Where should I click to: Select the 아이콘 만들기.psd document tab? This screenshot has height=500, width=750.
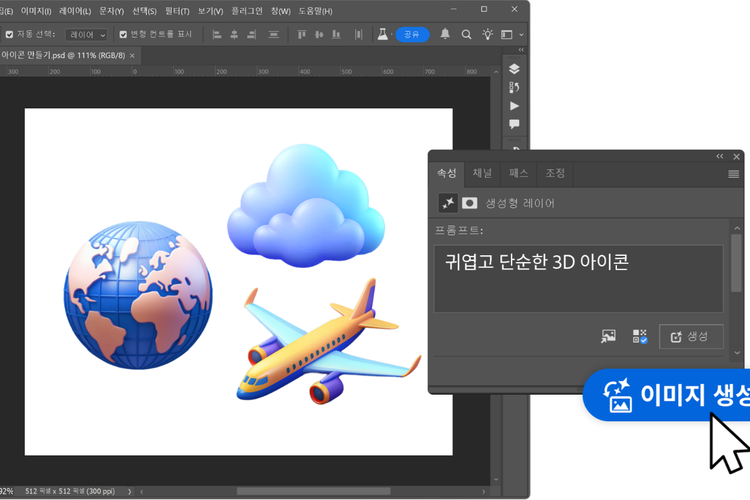click(x=63, y=56)
